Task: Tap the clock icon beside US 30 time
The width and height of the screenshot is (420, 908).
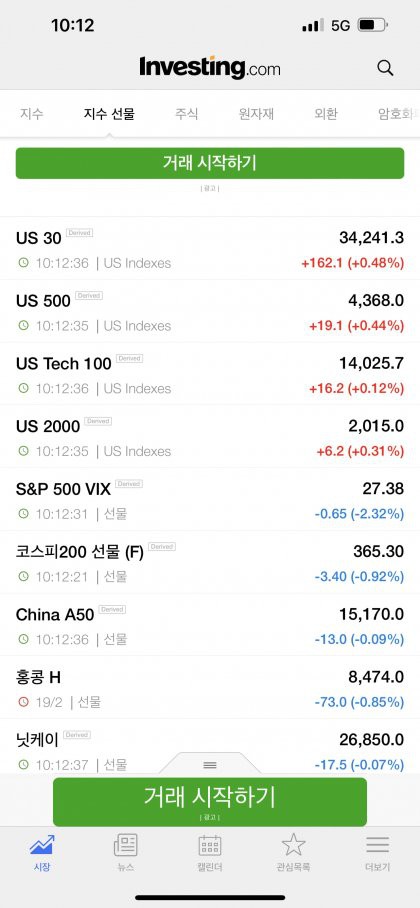Action: (23, 263)
